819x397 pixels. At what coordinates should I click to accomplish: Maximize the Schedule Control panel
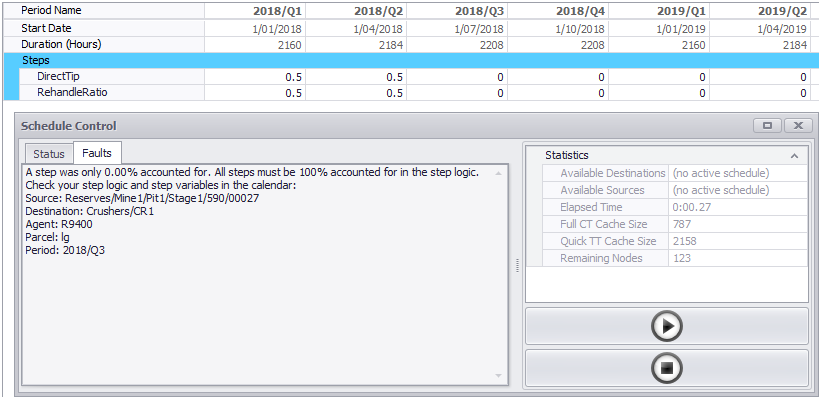(x=767, y=125)
